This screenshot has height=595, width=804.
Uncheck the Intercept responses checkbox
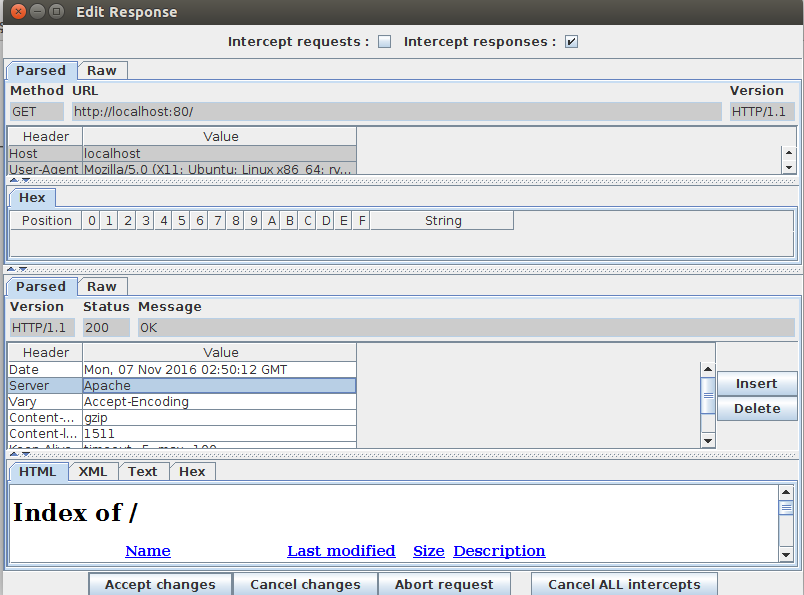(571, 42)
